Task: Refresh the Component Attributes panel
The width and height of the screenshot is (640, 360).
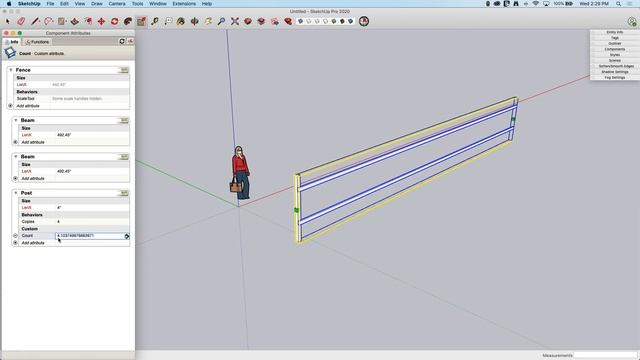Action: point(122,42)
